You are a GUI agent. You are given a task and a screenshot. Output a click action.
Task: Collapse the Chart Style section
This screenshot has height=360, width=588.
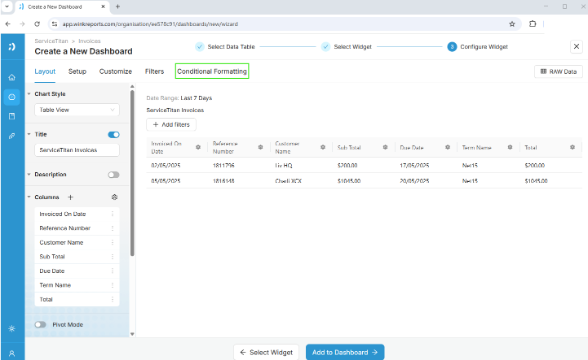(29, 94)
